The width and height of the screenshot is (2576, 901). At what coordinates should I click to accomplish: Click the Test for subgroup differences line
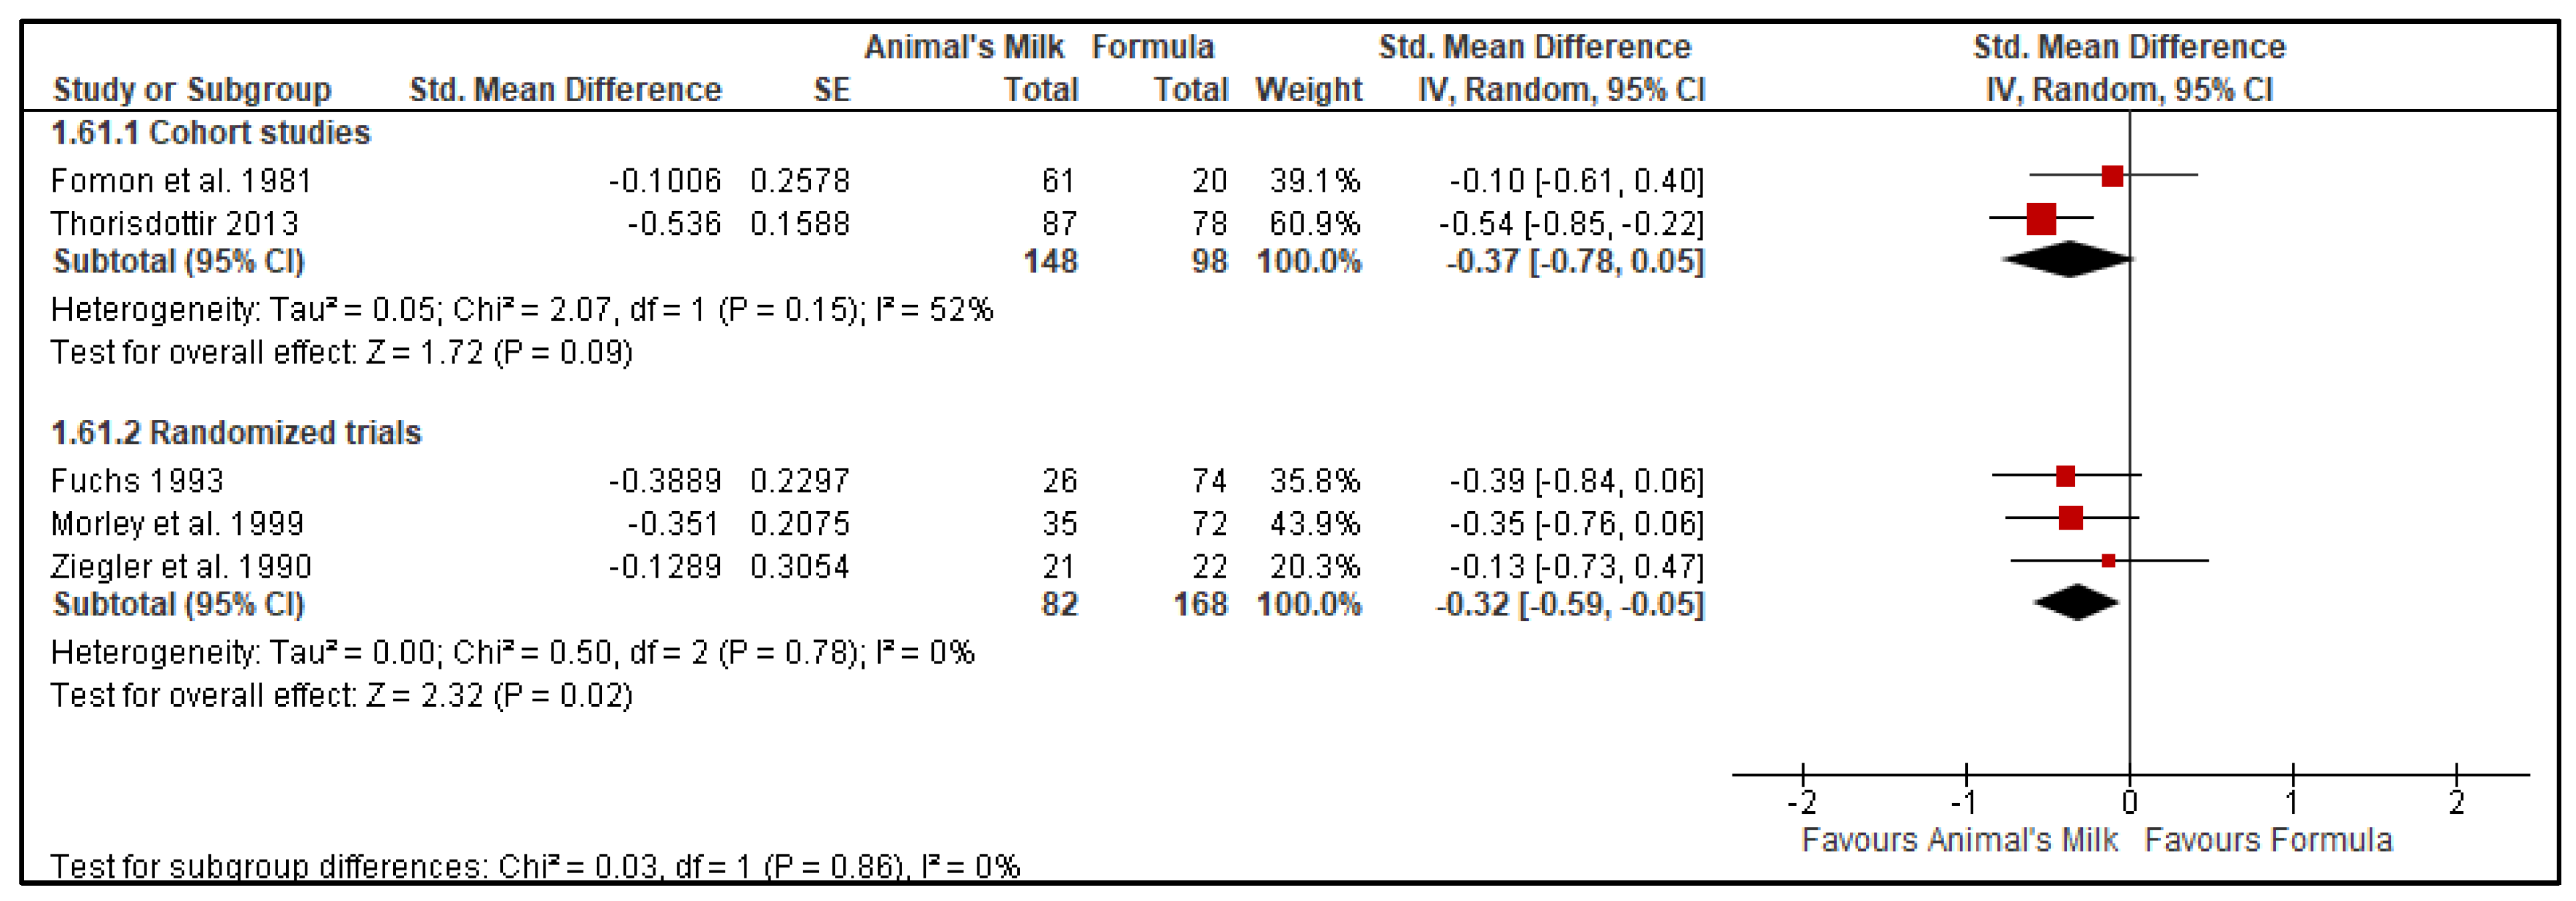(535, 865)
